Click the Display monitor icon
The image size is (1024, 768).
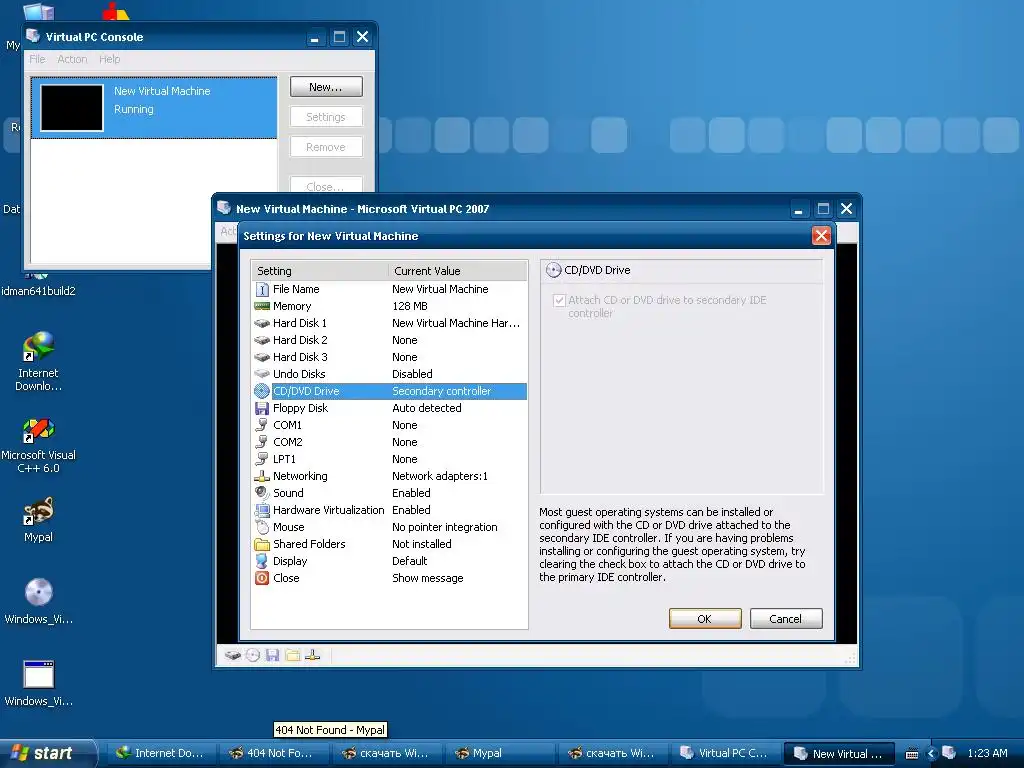point(262,561)
